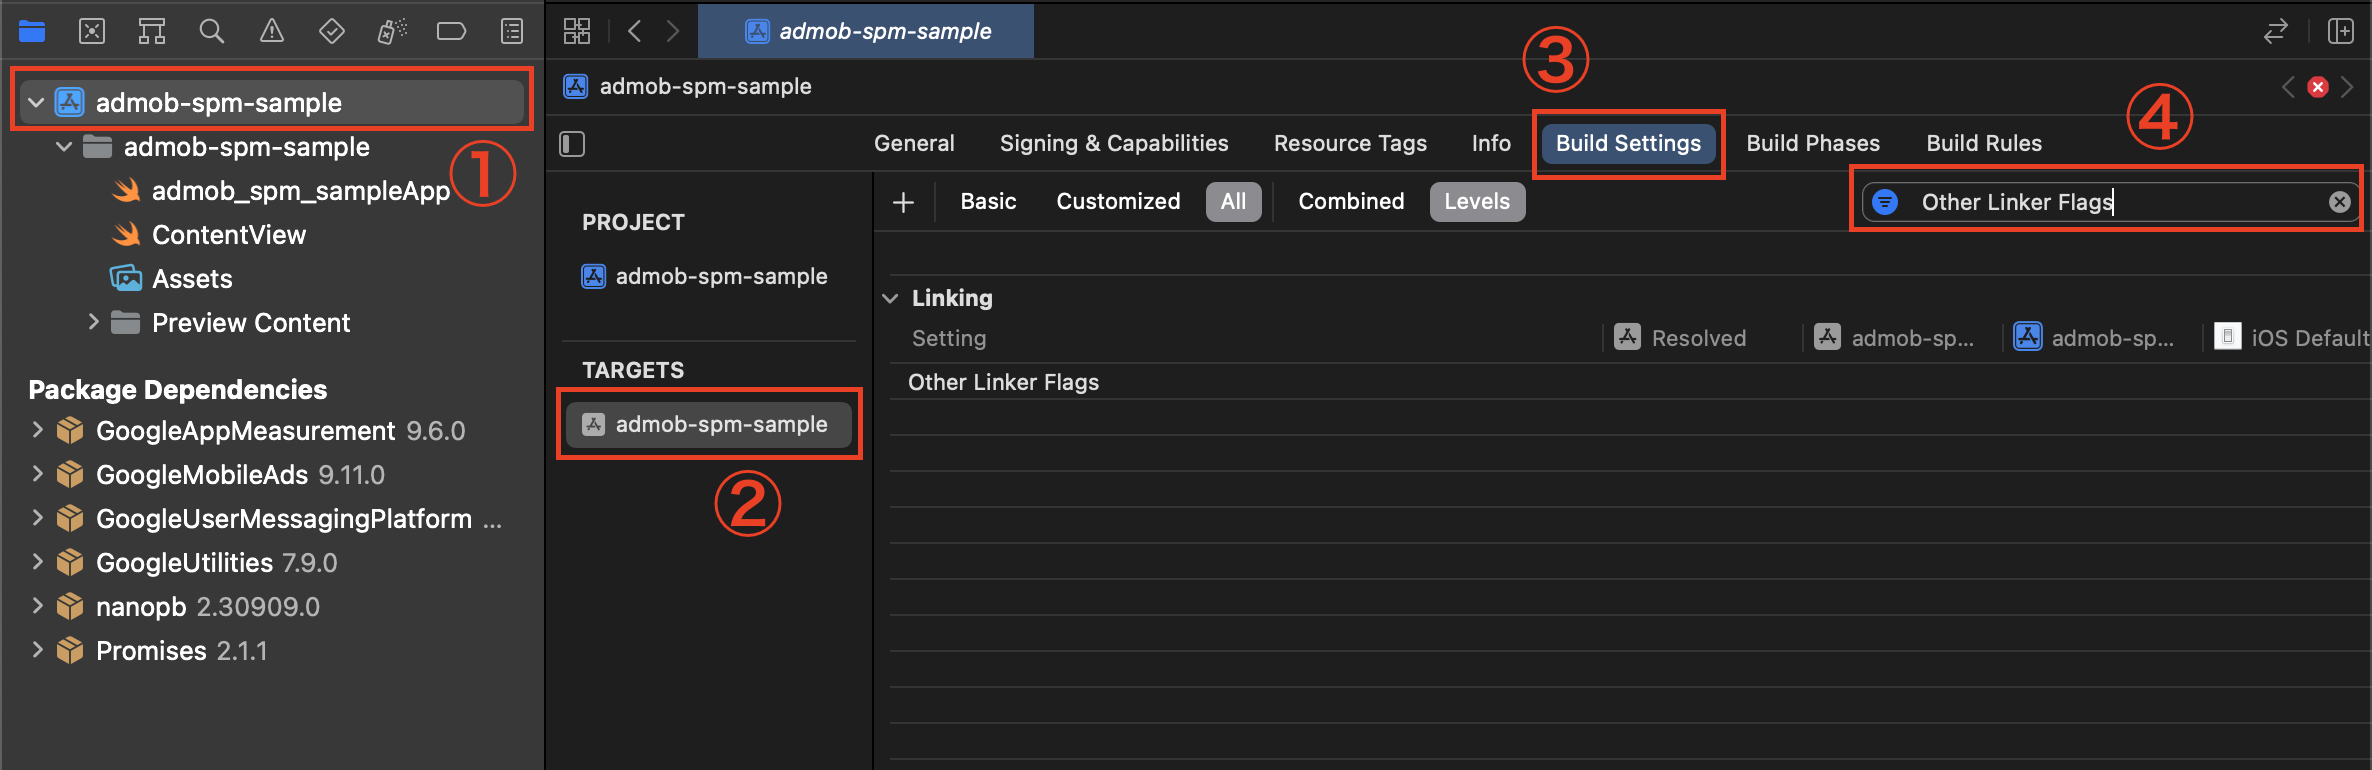This screenshot has width=2372, height=770.
Task: Click admob-spm-sample in the jump bar
Action: (x=687, y=86)
